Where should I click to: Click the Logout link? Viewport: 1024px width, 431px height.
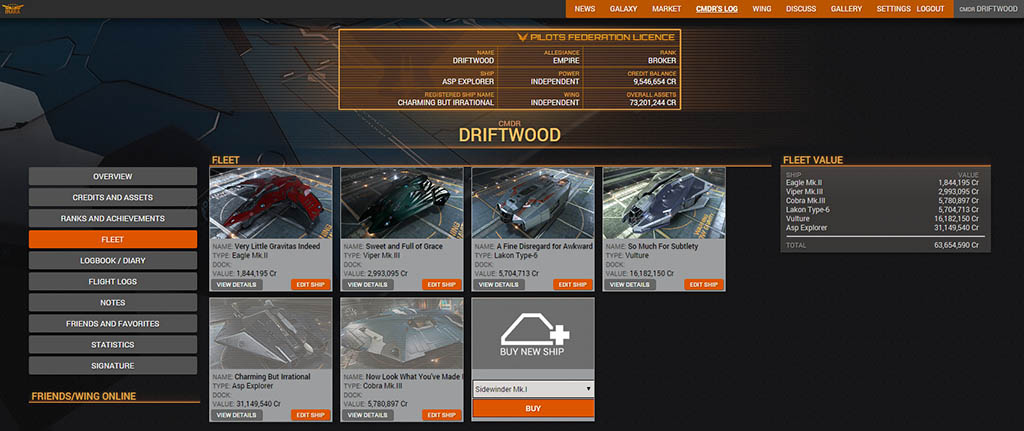point(930,9)
